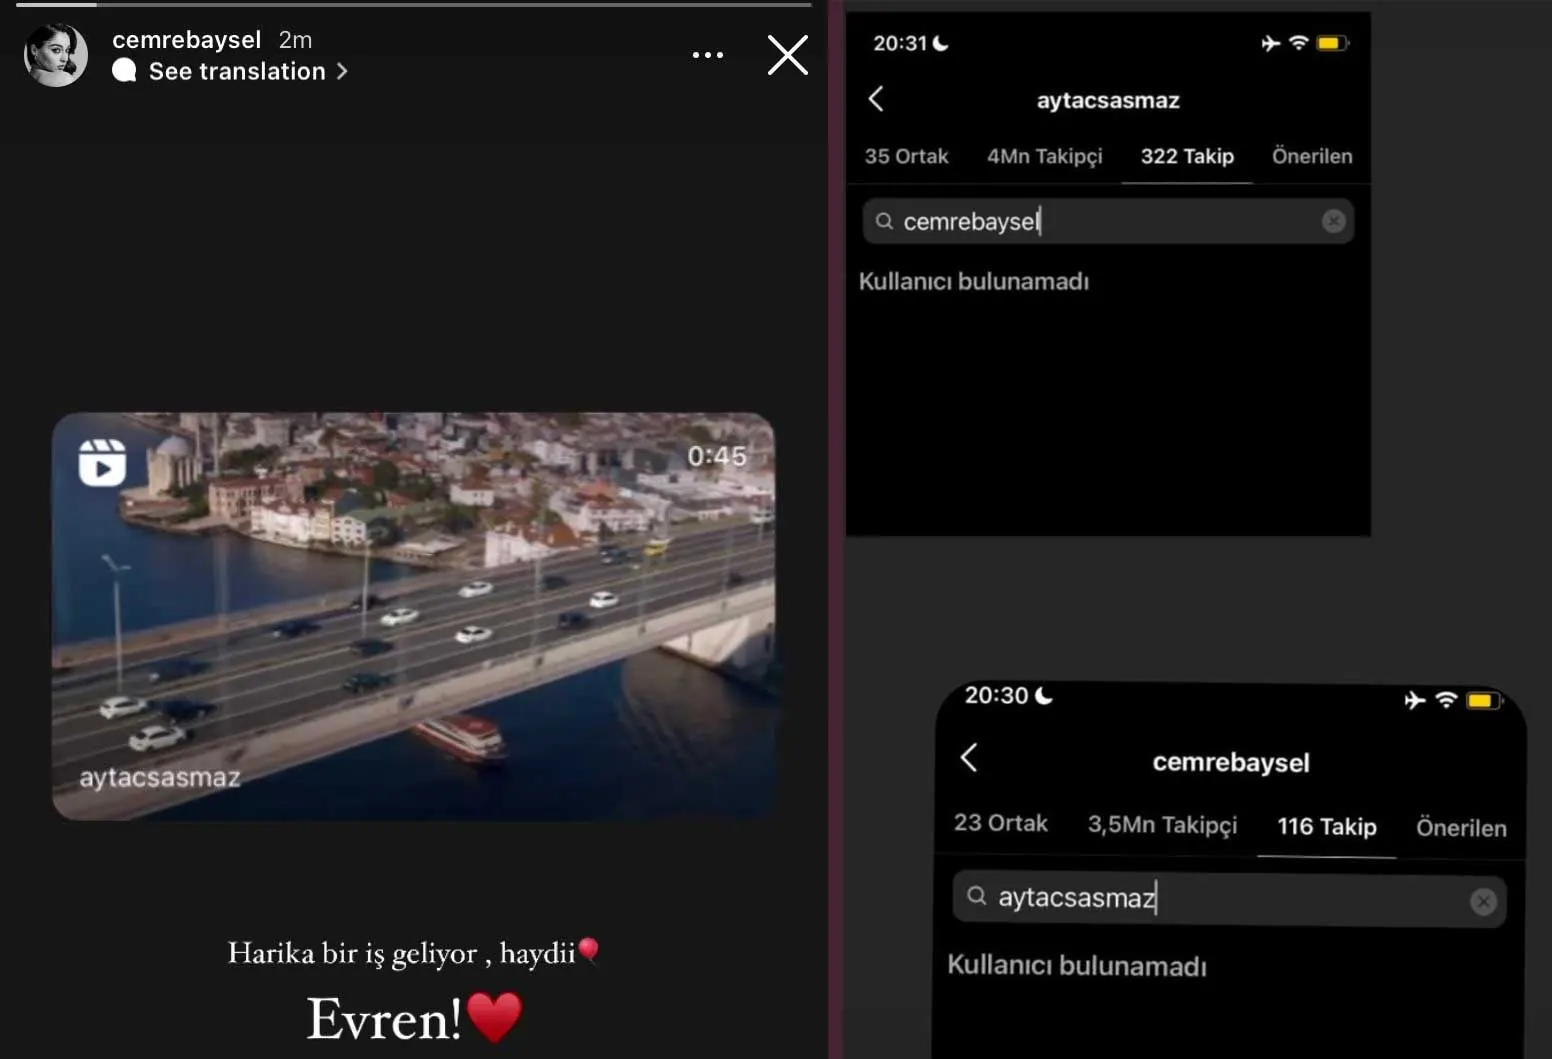Select the 116 Takip tab

[x=1327, y=826]
